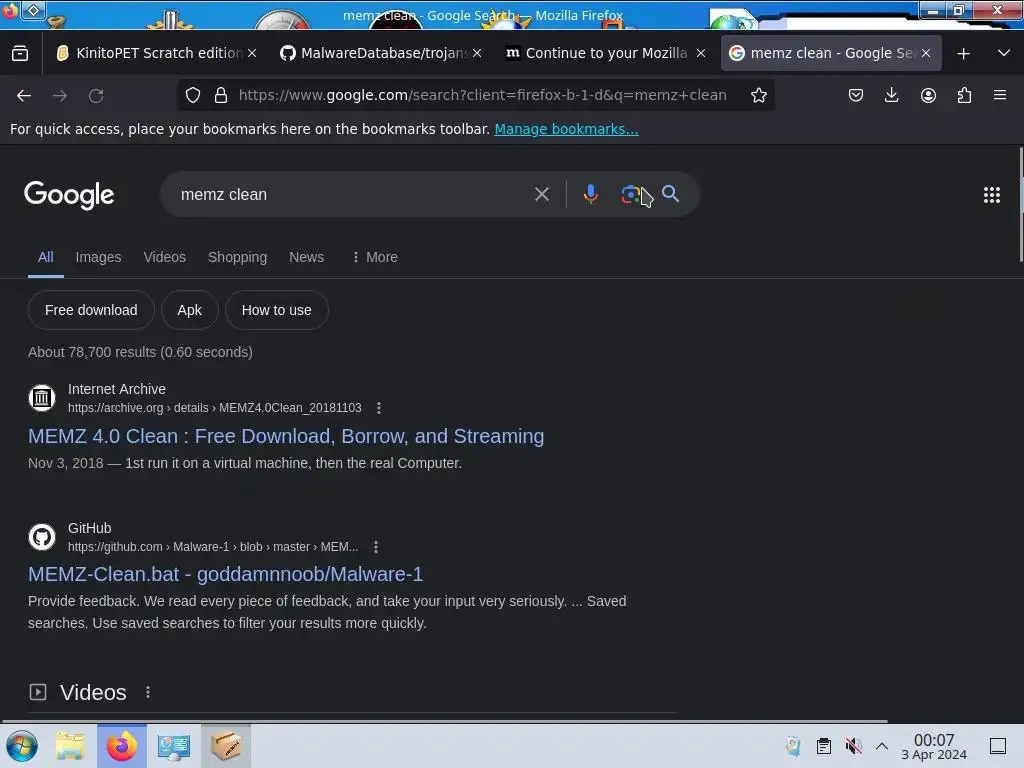Open Google apps grid

click(991, 195)
